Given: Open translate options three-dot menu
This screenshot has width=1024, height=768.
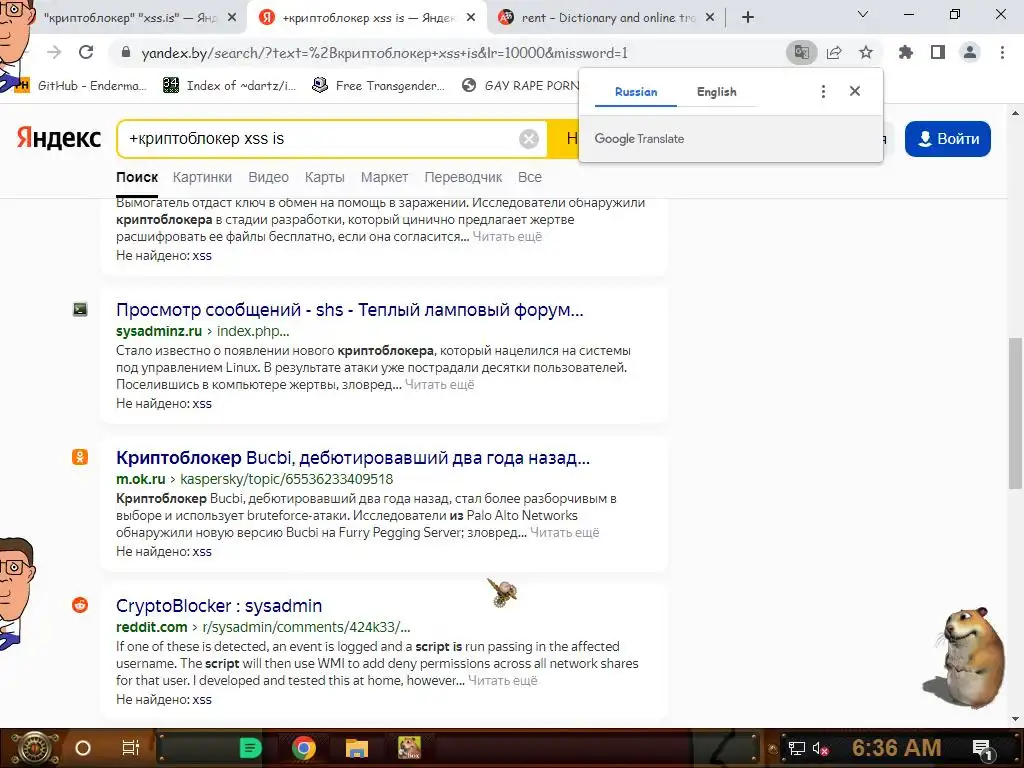Looking at the screenshot, I should [823, 91].
